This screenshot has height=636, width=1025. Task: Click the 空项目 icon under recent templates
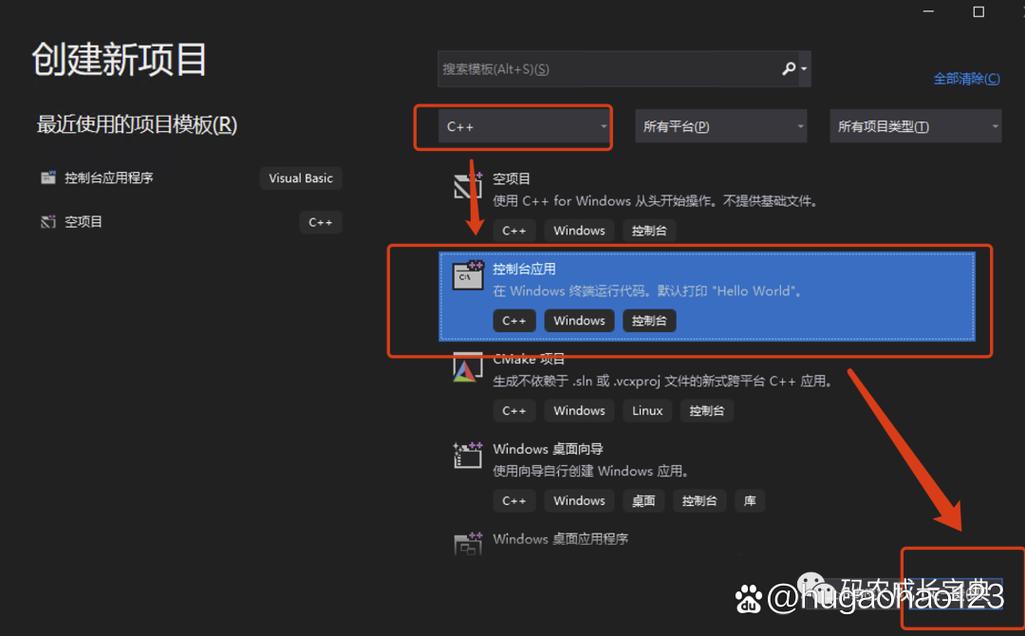coord(47,221)
